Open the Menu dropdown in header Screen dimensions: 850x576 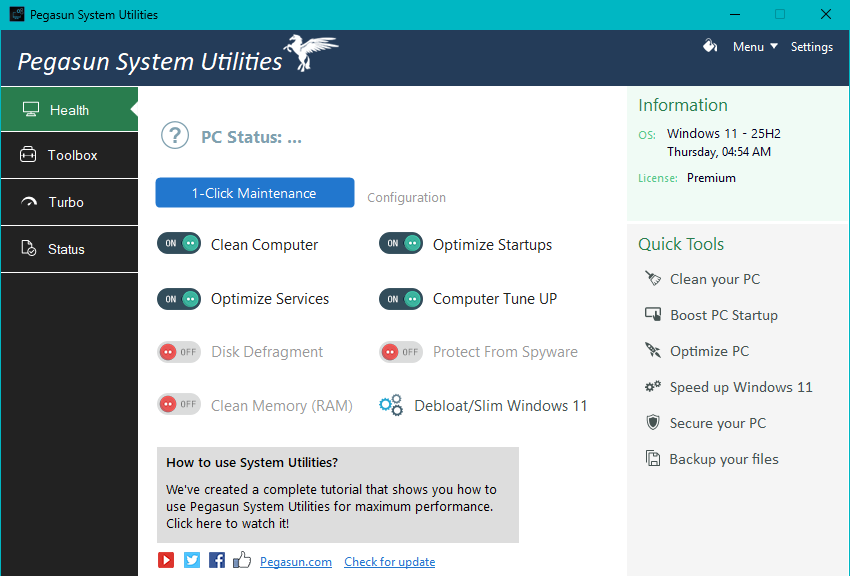coord(755,47)
